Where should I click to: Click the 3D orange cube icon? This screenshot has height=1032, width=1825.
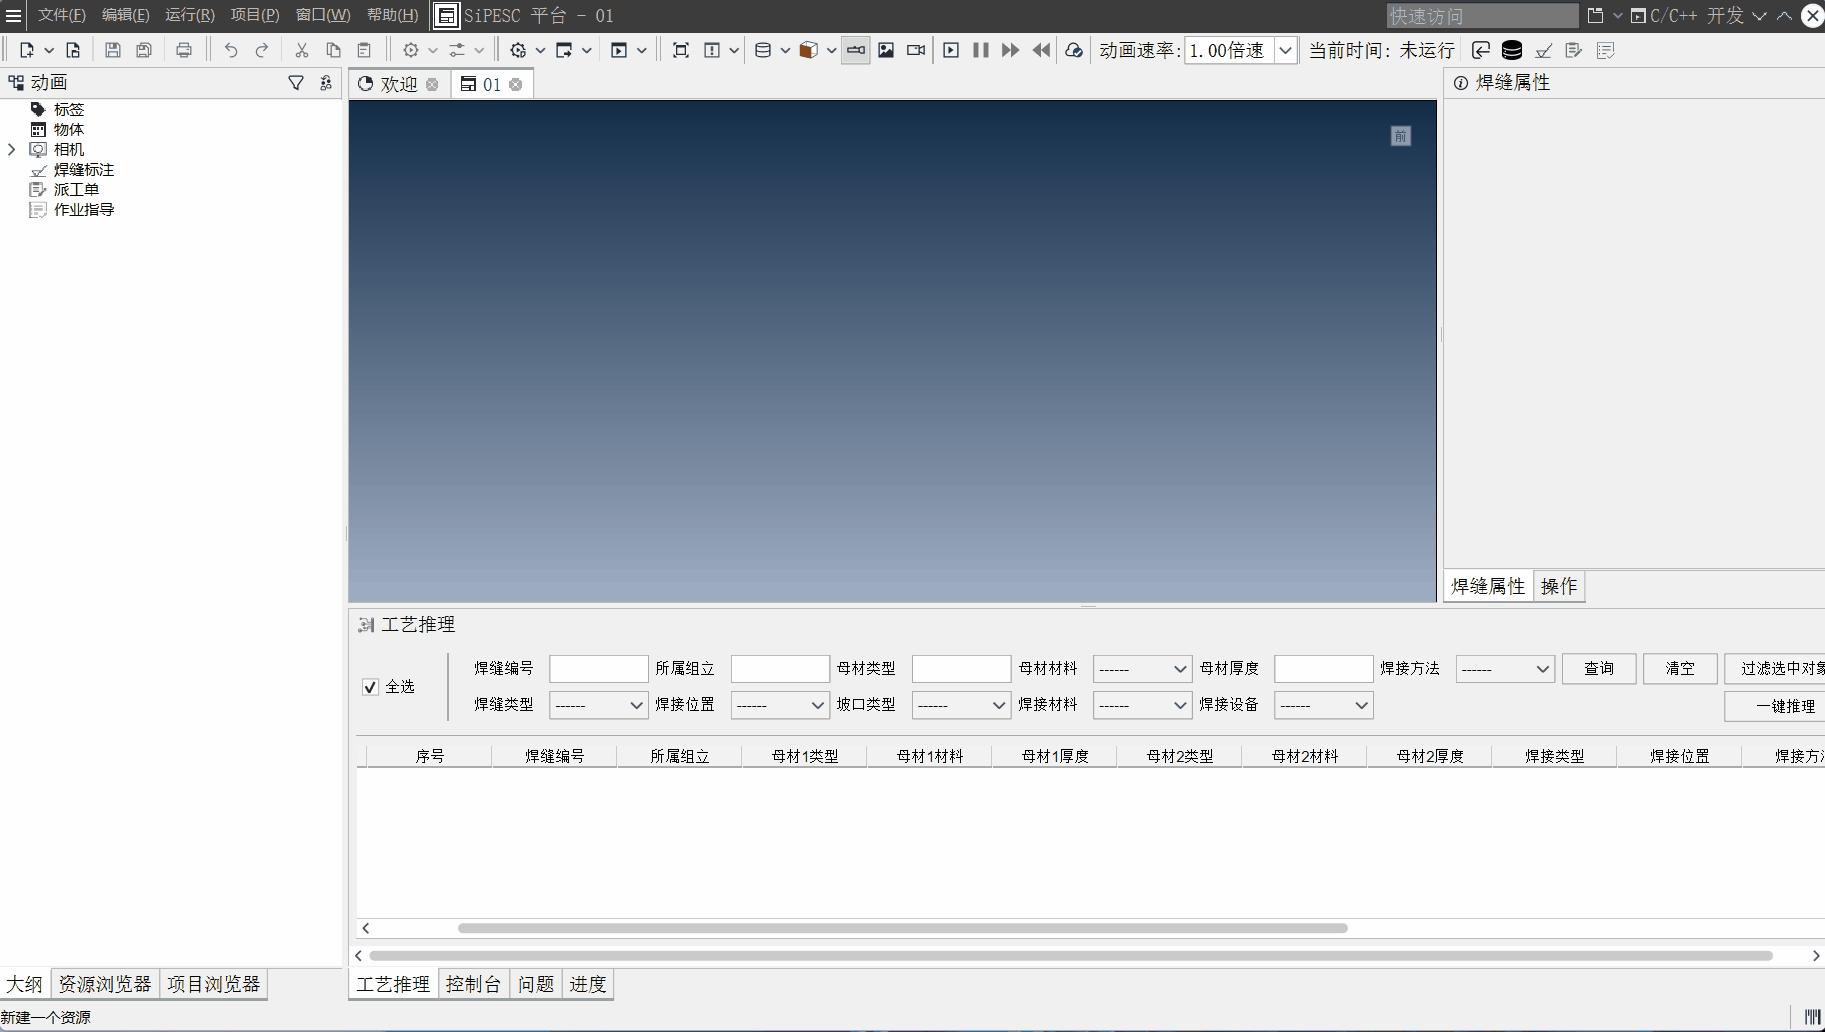(x=808, y=50)
